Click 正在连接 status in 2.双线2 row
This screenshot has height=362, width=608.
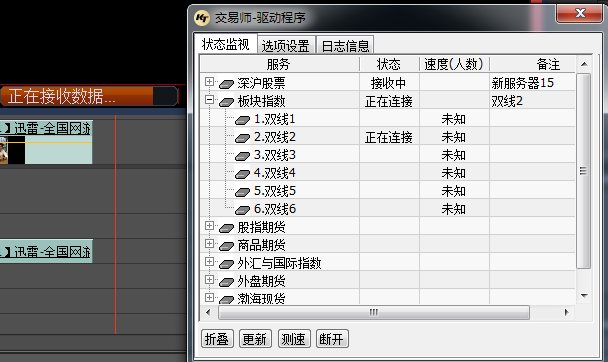pos(389,137)
